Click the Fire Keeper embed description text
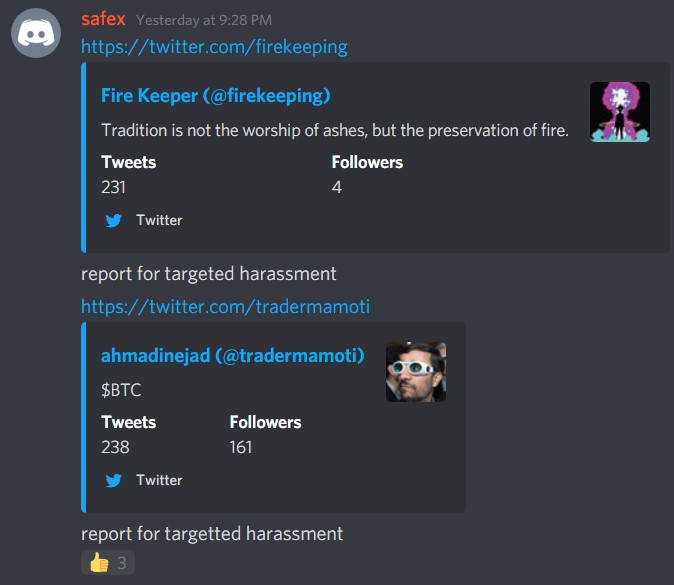674x585 pixels. pyautogui.click(x=335, y=130)
